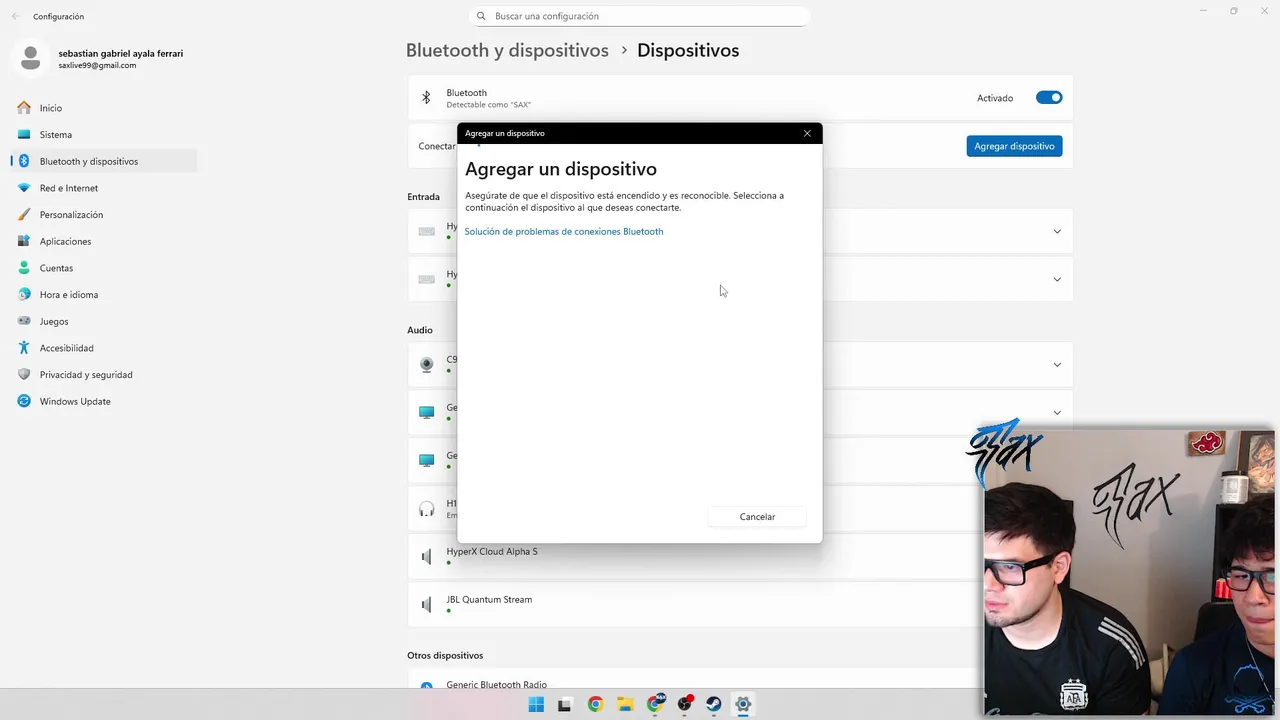Click the Audio section heading
Image resolution: width=1280 pixels, height=720 pixels.
click(420, 330)
